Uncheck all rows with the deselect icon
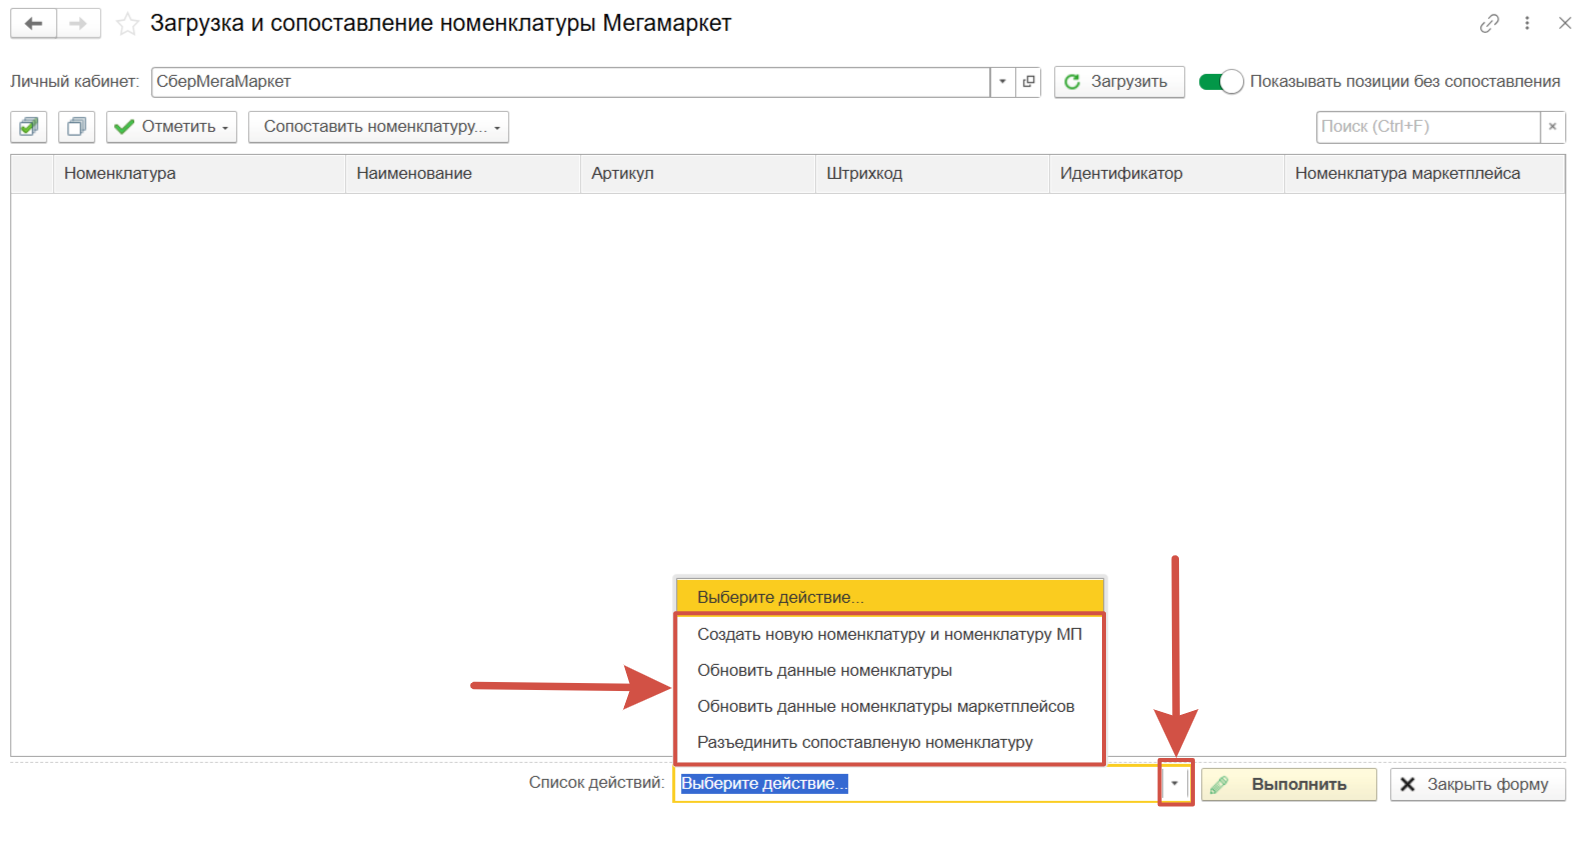The width and height of the screenshot is (1586, 844). (x=76, y=127)
